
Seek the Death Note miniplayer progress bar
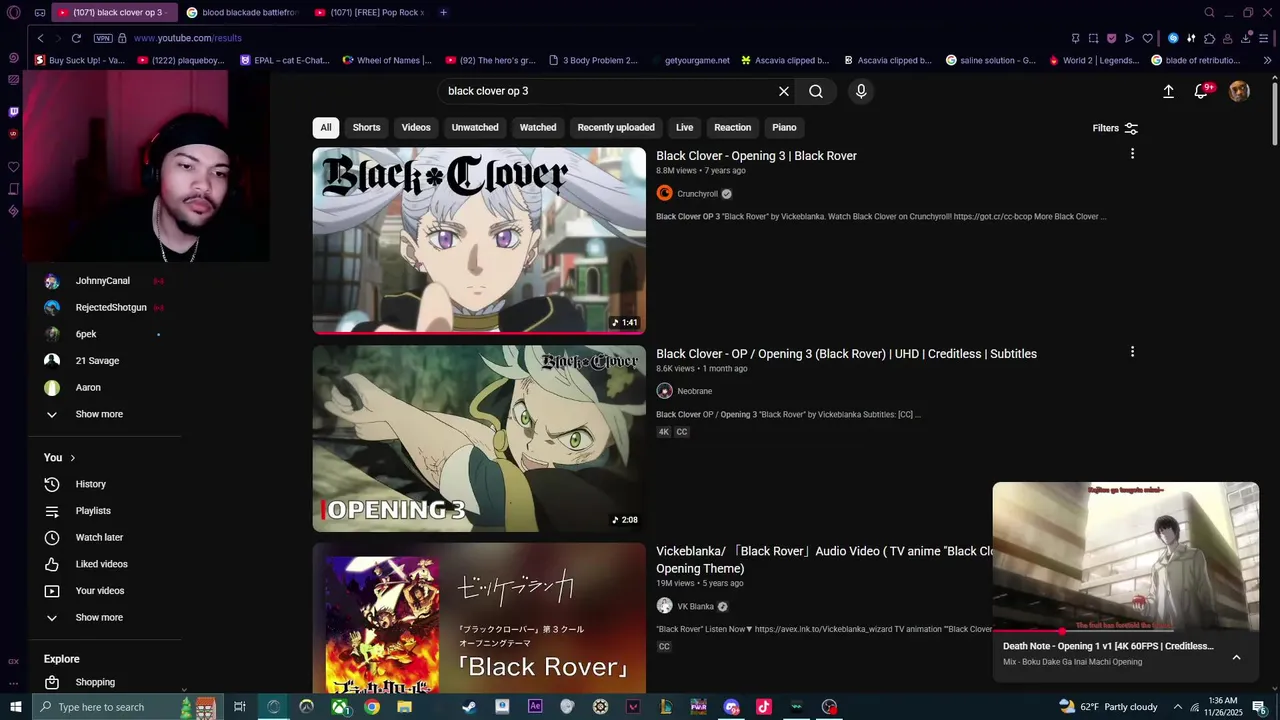tap(1126, 631)
